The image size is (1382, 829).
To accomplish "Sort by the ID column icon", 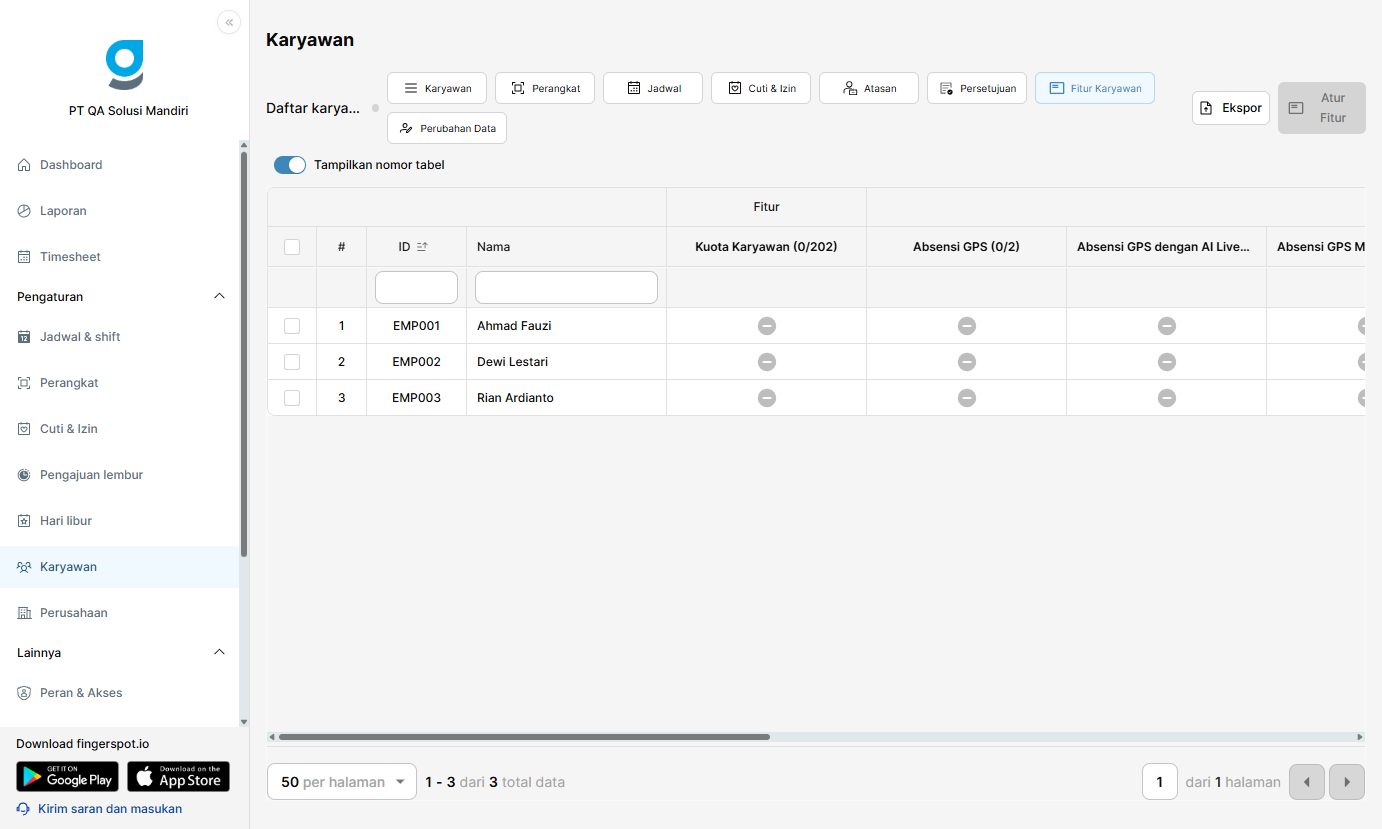I will [422, 247].
